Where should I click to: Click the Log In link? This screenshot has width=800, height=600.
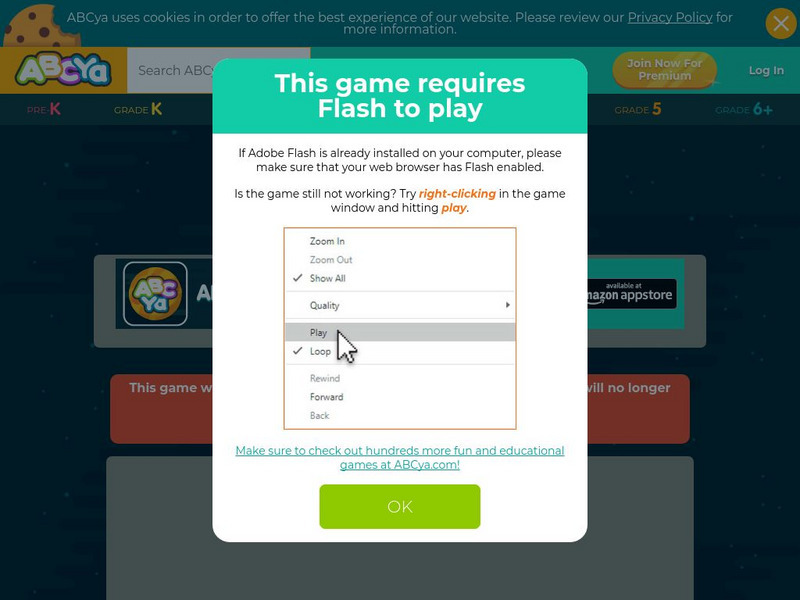point(766,70)
